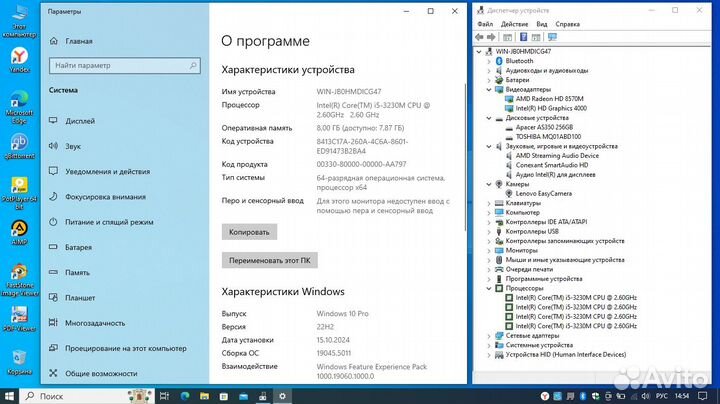
Task: Expand the Bluetooth device category
Action: point(489,61)
